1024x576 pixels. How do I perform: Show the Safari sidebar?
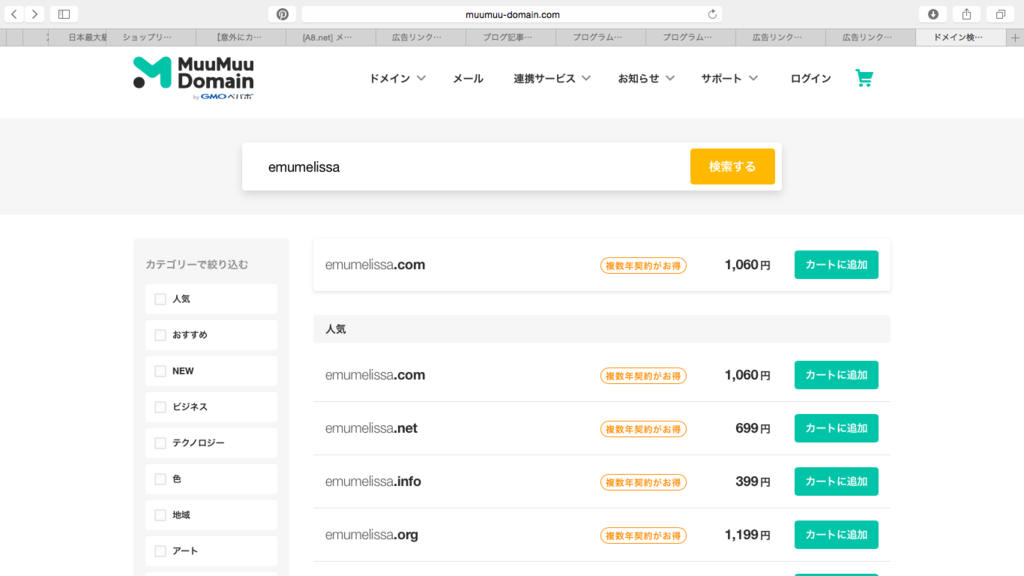[x=64, y=14]
